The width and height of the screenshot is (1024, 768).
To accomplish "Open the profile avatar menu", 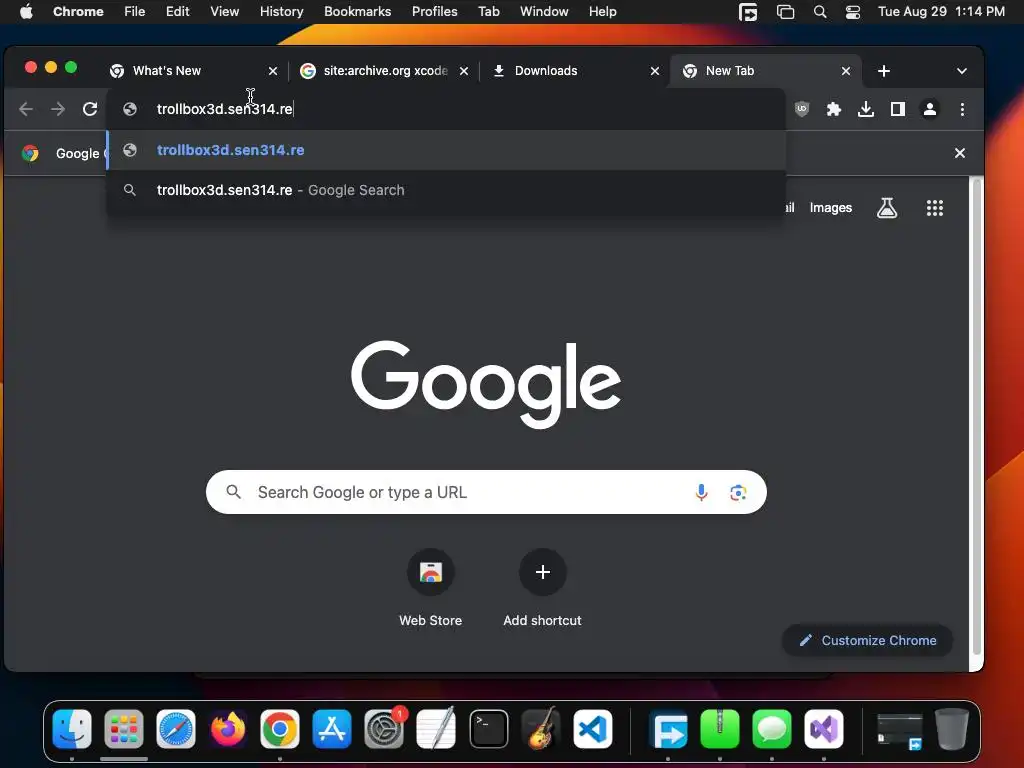I will point(930,109).
